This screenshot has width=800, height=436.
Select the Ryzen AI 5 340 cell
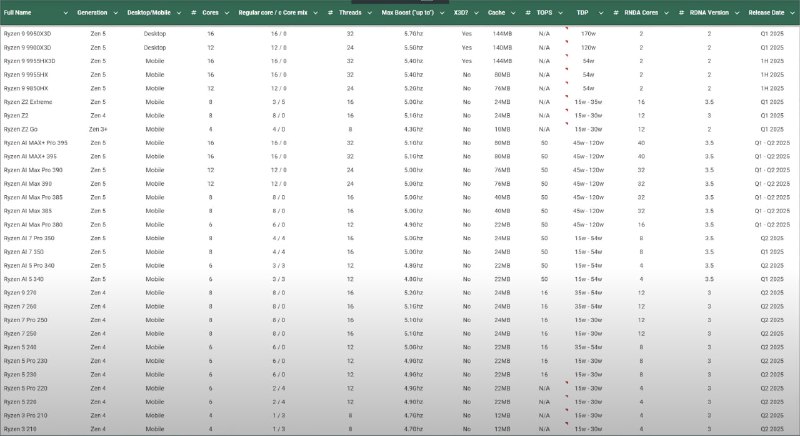coord(24,279)
